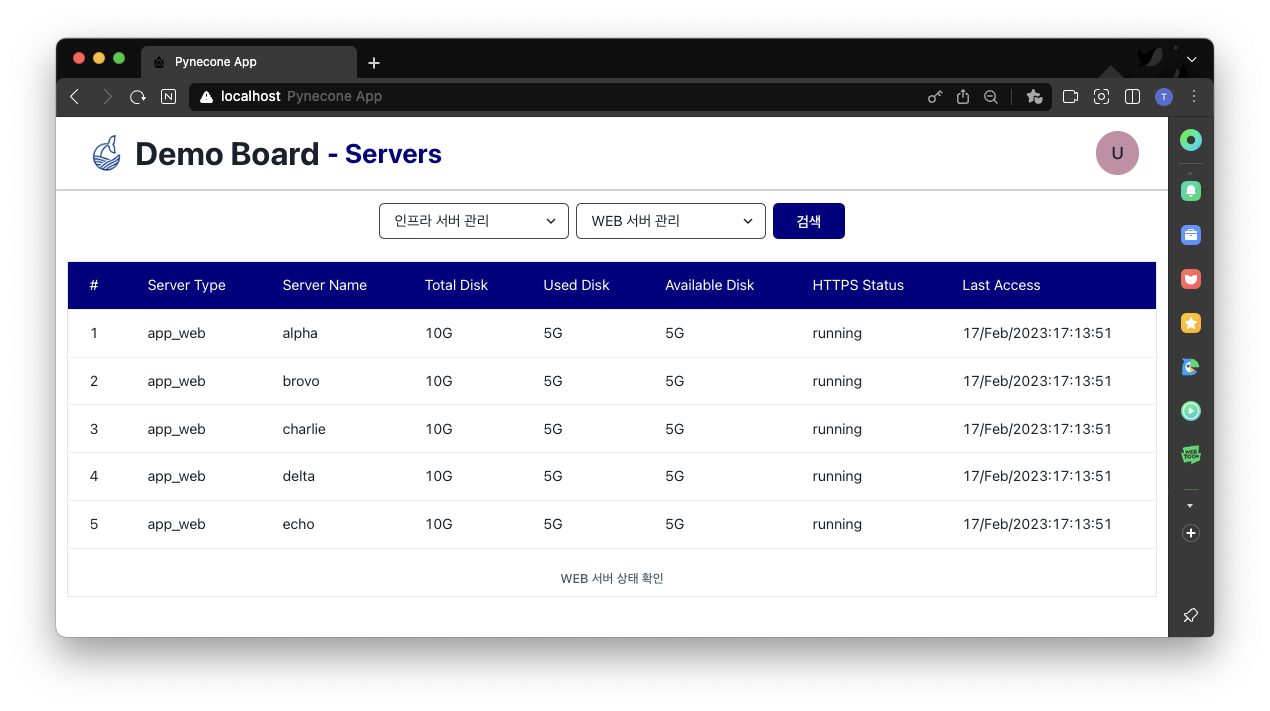This screenshot has width=1270, height=711.
Task: Open the WEB 서버 관리 dropdown
Action: [671, 221]
